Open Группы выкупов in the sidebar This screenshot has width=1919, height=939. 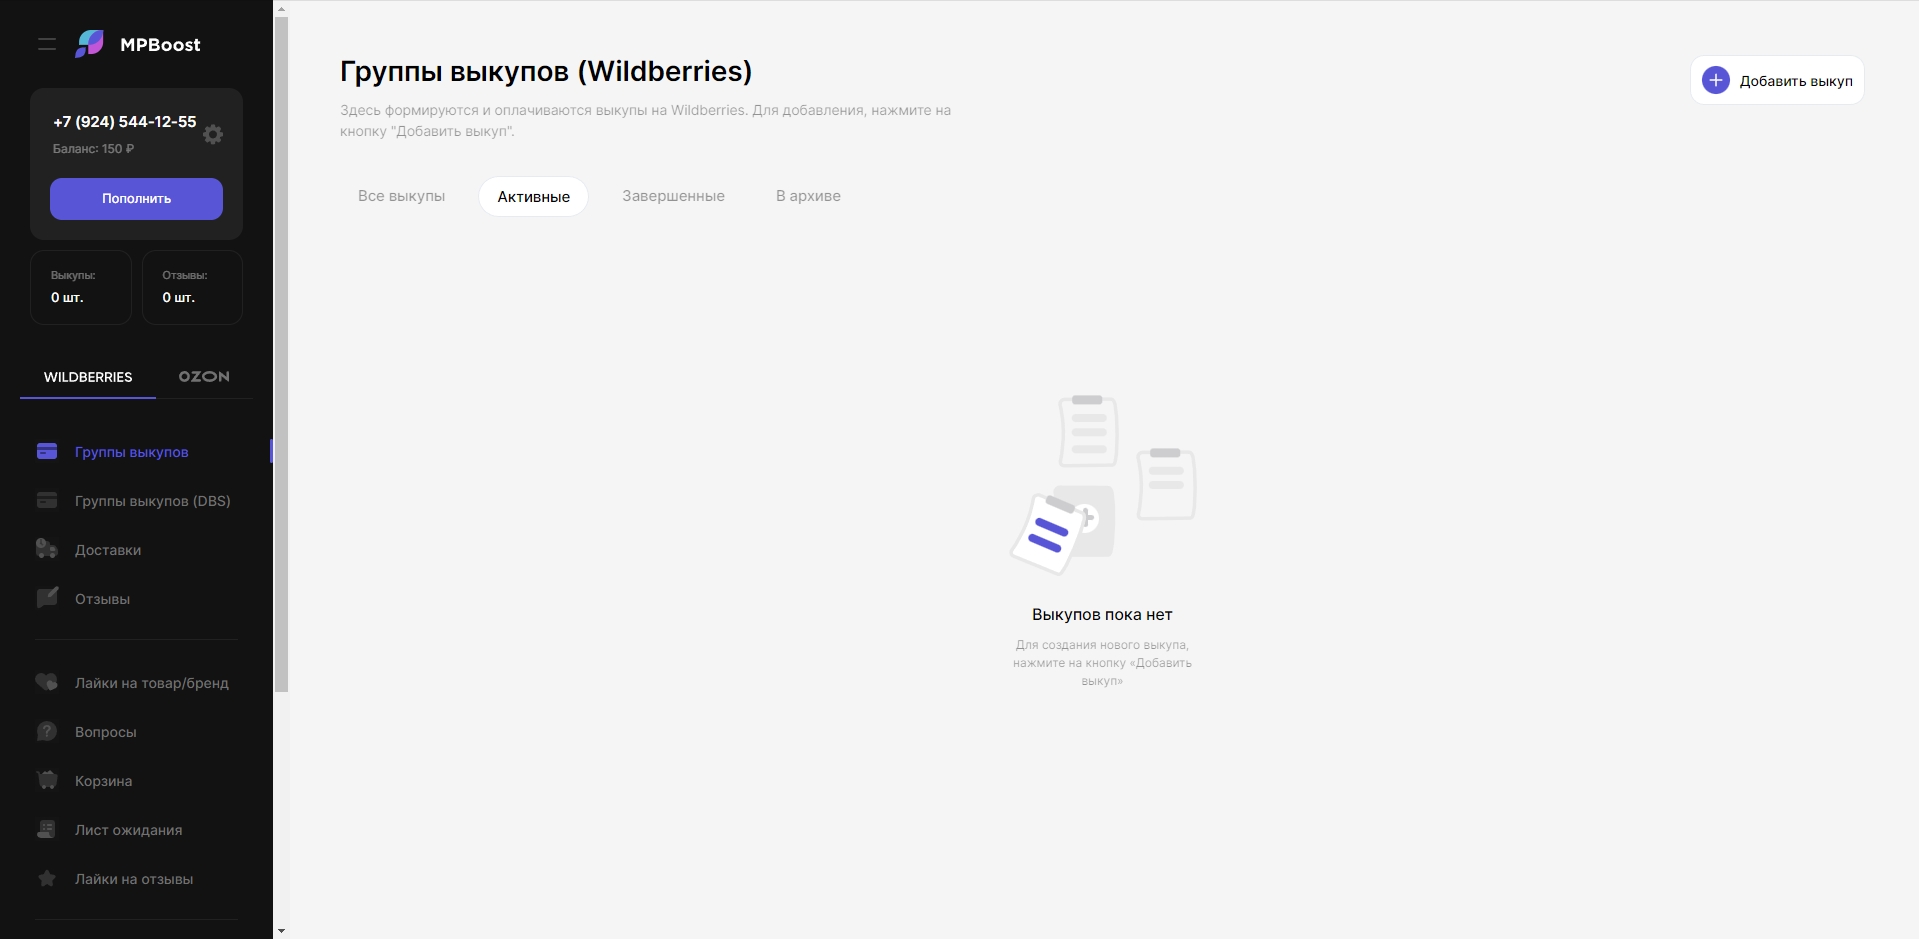tap(132, 452)
